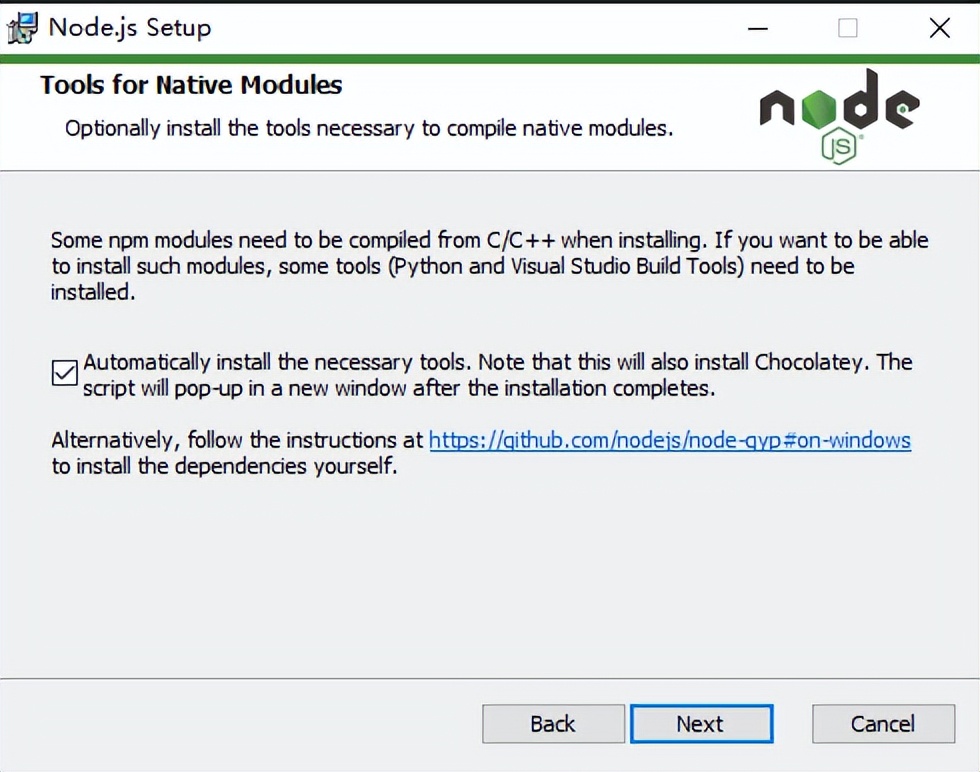Click the installer icon in the title bar
980x772 pixels.
22,28
